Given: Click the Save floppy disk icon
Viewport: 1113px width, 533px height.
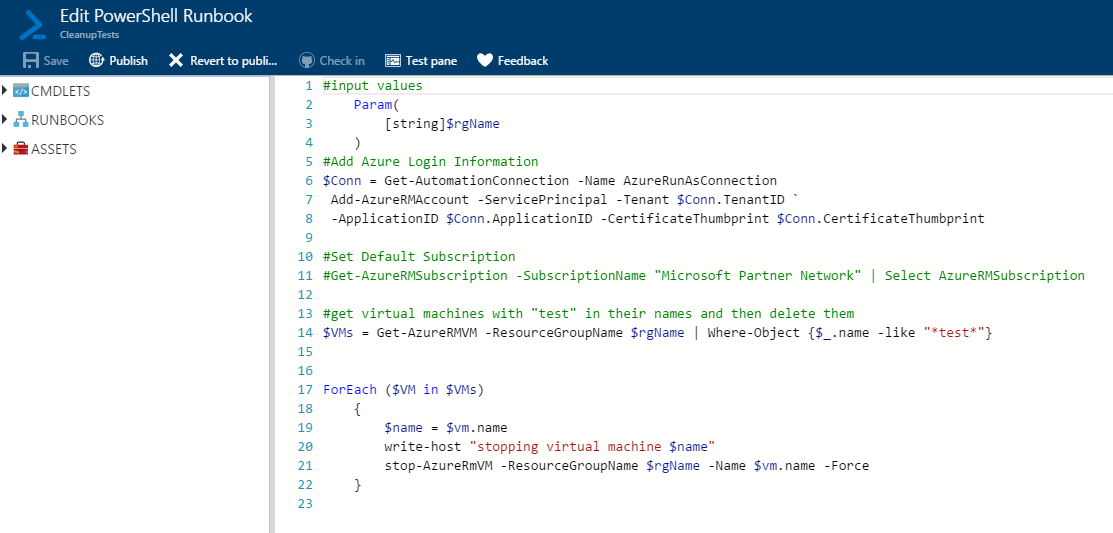Looking at the screenshot, I should pyautogui.click(x=30, y=60).
